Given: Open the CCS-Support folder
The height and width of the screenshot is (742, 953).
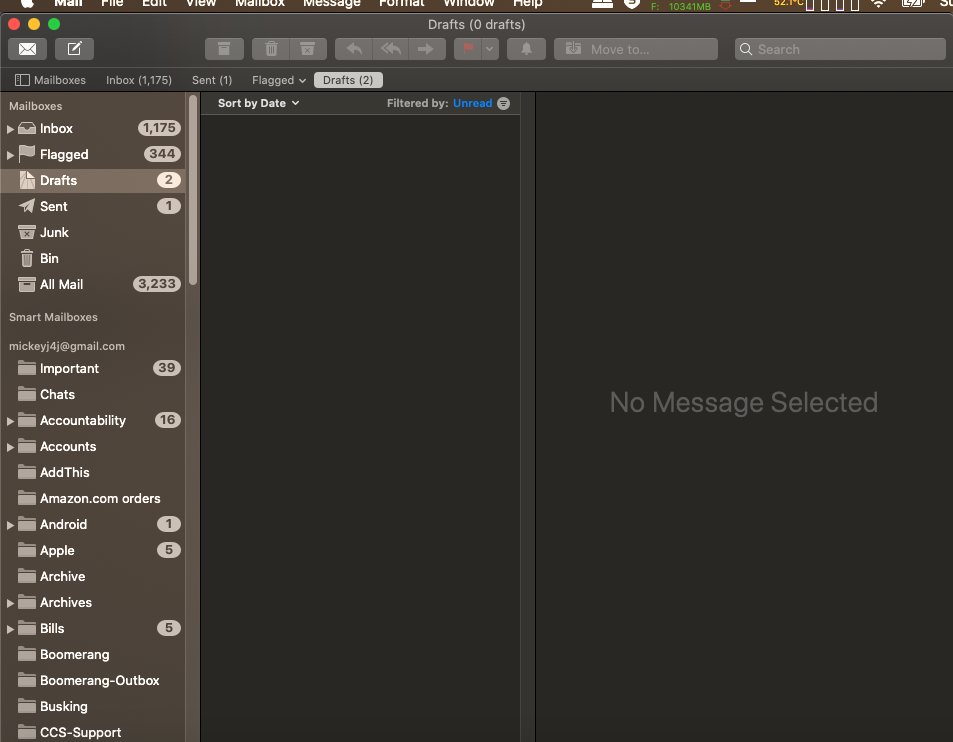Looking at the screenshot, I should tap(93, 732).
